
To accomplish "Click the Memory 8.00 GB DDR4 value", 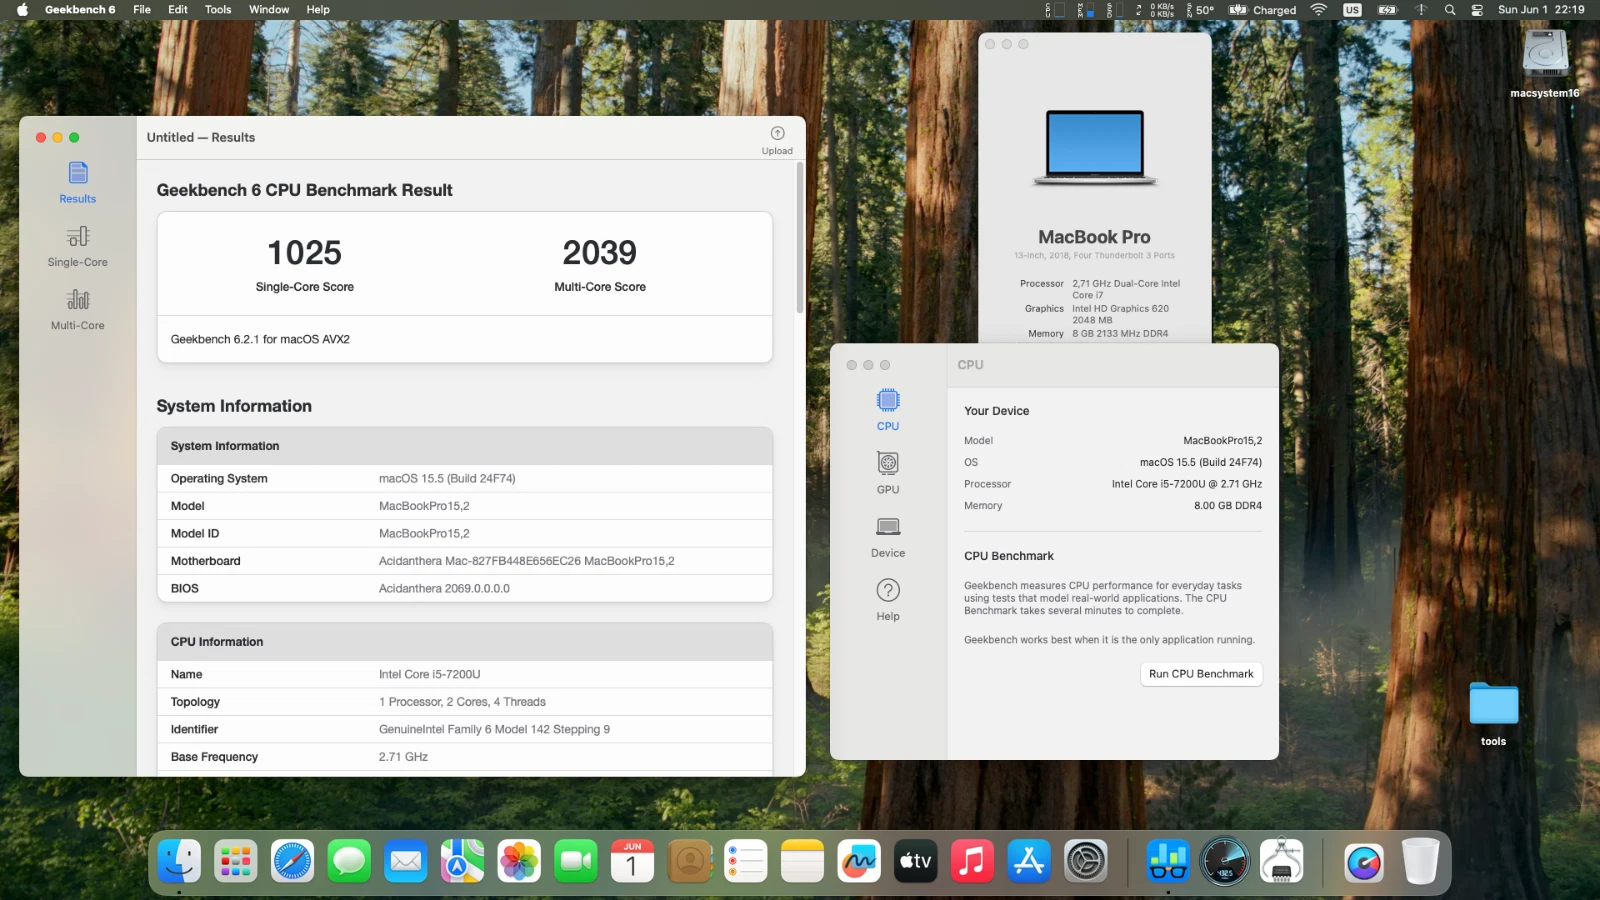I will 1228,506.
